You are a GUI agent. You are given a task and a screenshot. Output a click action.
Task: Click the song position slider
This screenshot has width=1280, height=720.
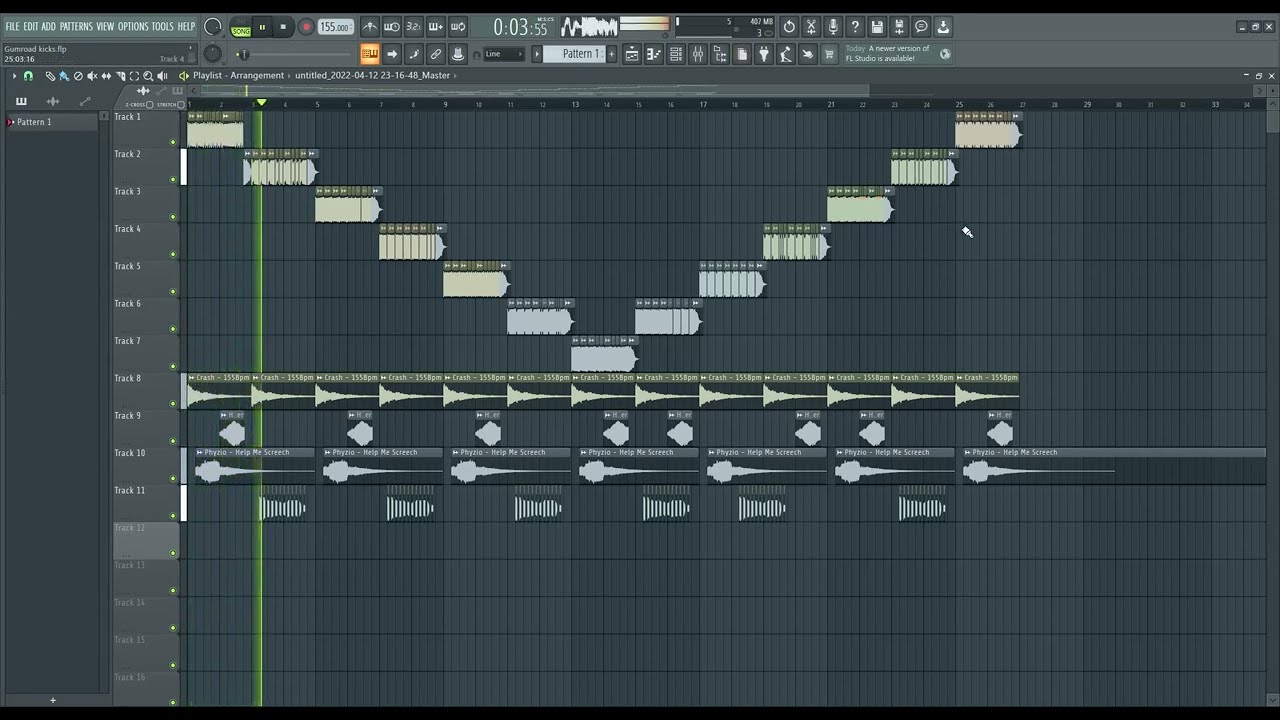(295, 54)
